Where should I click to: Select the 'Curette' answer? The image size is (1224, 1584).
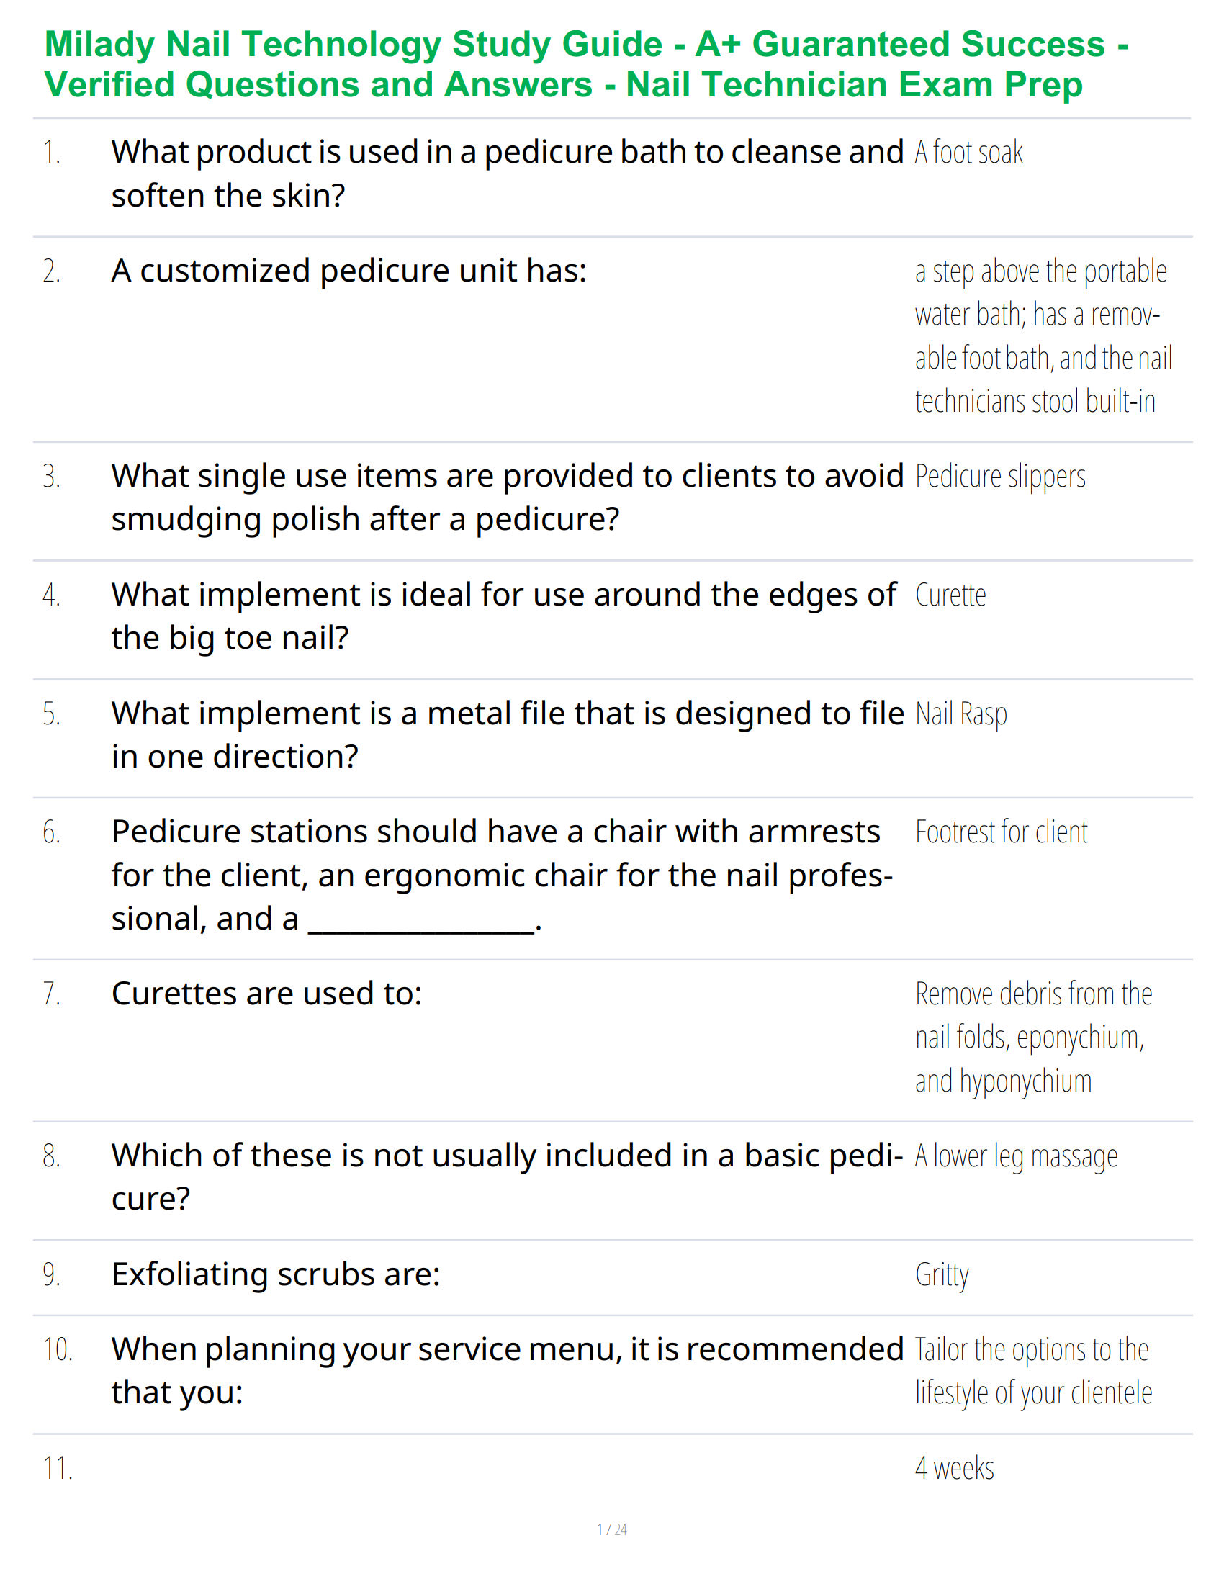pyautogui.click(x=950, y=596)
